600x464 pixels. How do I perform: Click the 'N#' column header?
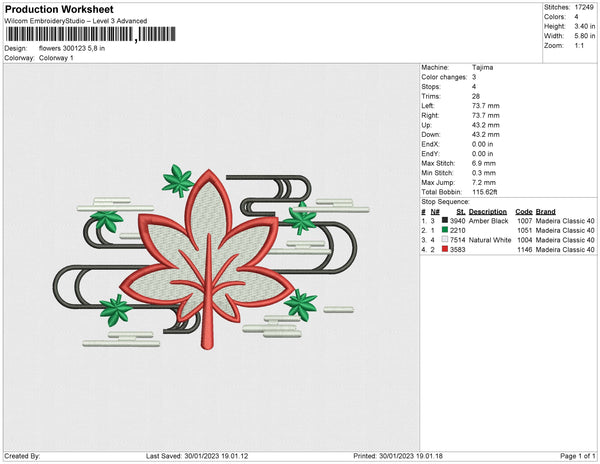435,212
